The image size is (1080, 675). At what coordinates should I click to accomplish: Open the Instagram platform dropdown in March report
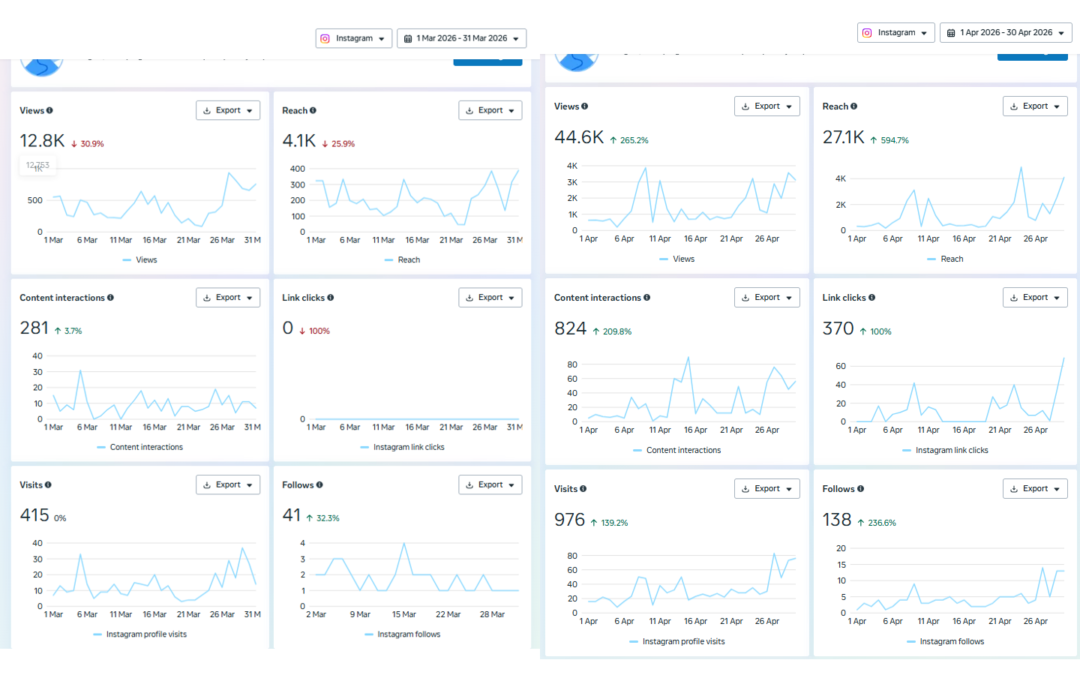(353, 39)
